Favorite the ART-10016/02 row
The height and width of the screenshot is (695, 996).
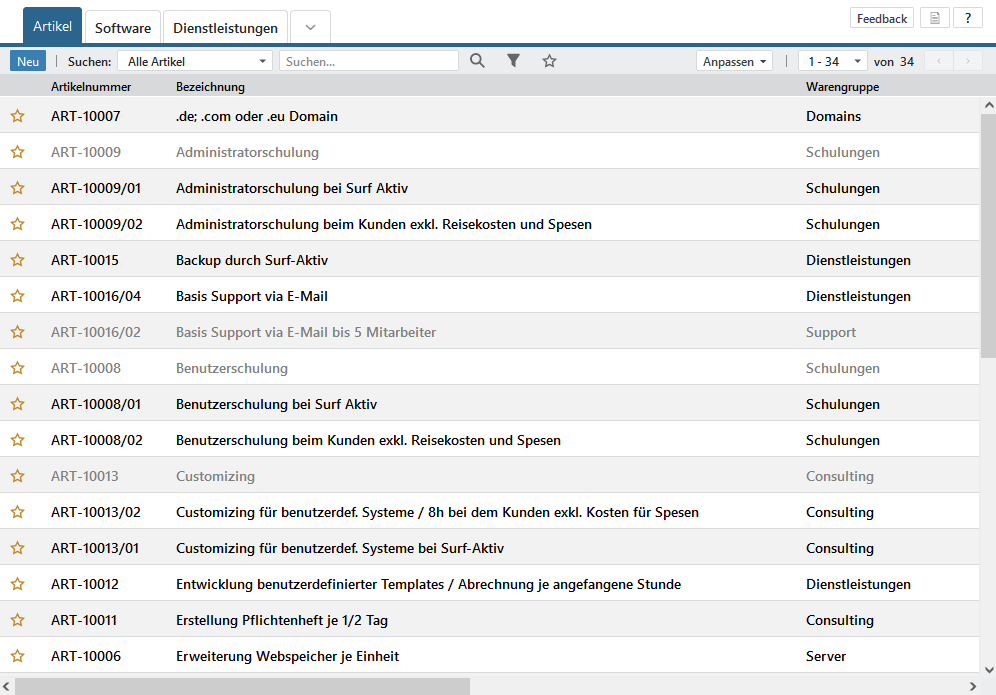point(18,332)
